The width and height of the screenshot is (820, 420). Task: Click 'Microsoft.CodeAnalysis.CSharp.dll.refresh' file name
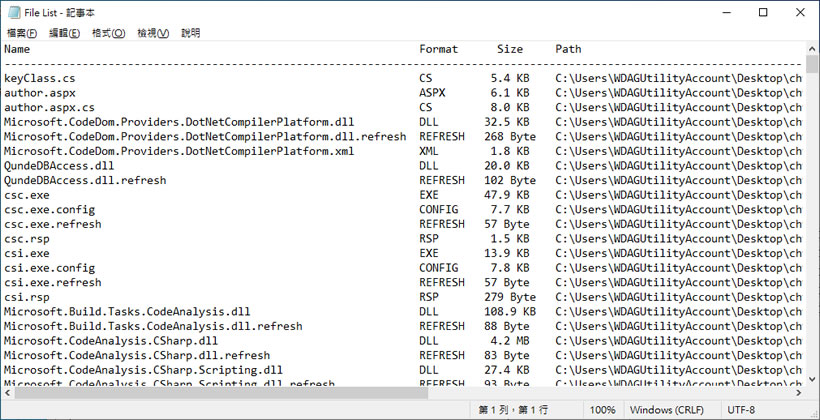137,356
